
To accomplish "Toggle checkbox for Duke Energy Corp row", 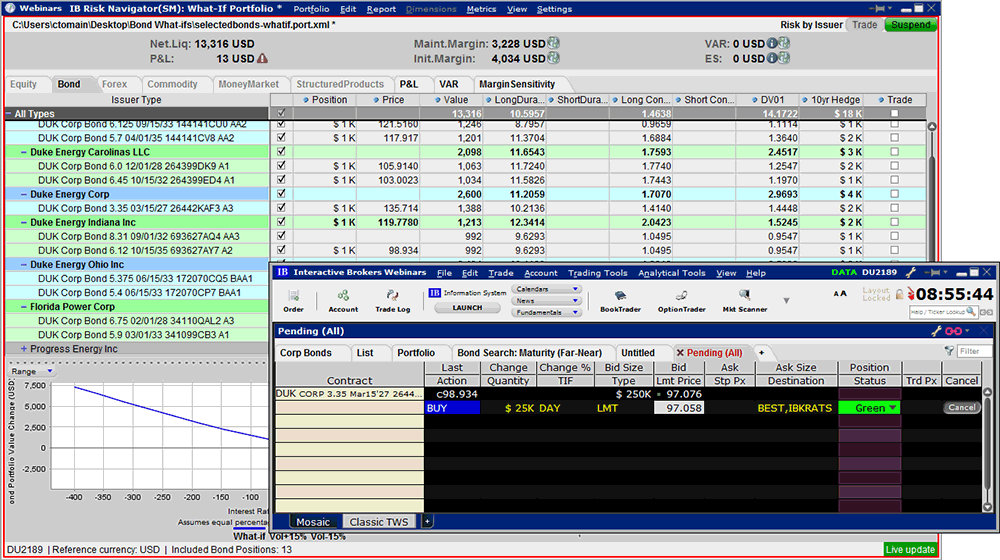I will [281, 194].
